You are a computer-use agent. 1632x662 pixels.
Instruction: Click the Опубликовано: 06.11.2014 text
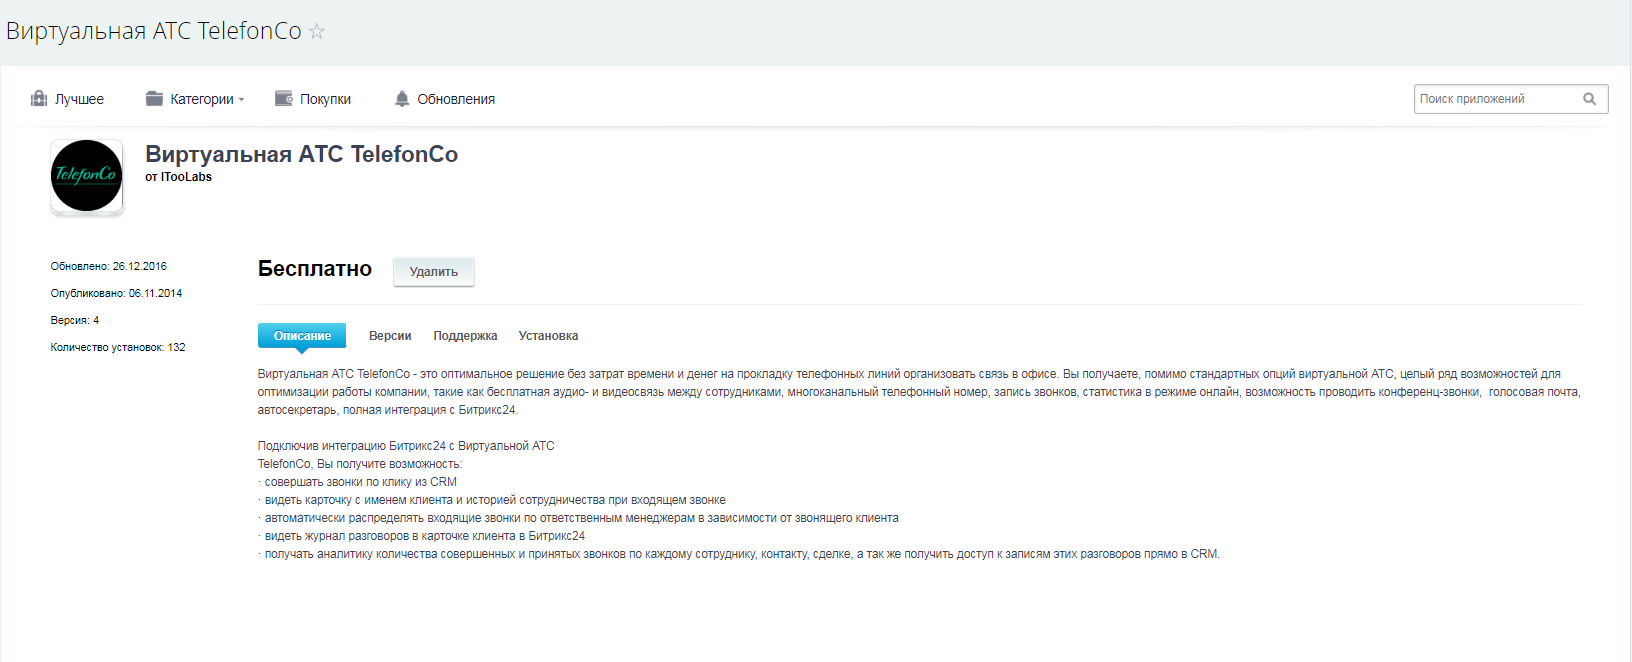(x=116, y=293)
